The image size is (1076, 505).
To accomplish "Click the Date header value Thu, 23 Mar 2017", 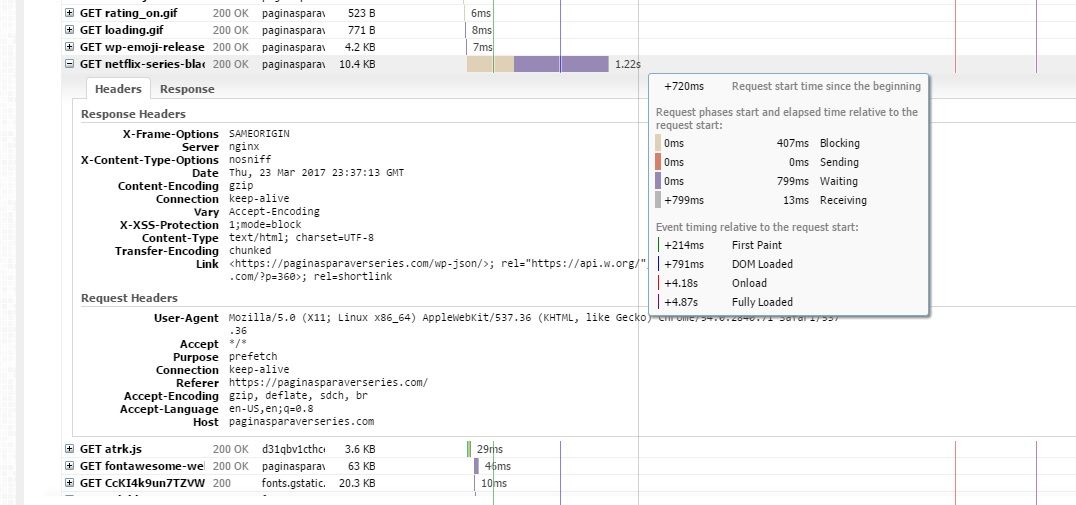I will click(316, 173).
